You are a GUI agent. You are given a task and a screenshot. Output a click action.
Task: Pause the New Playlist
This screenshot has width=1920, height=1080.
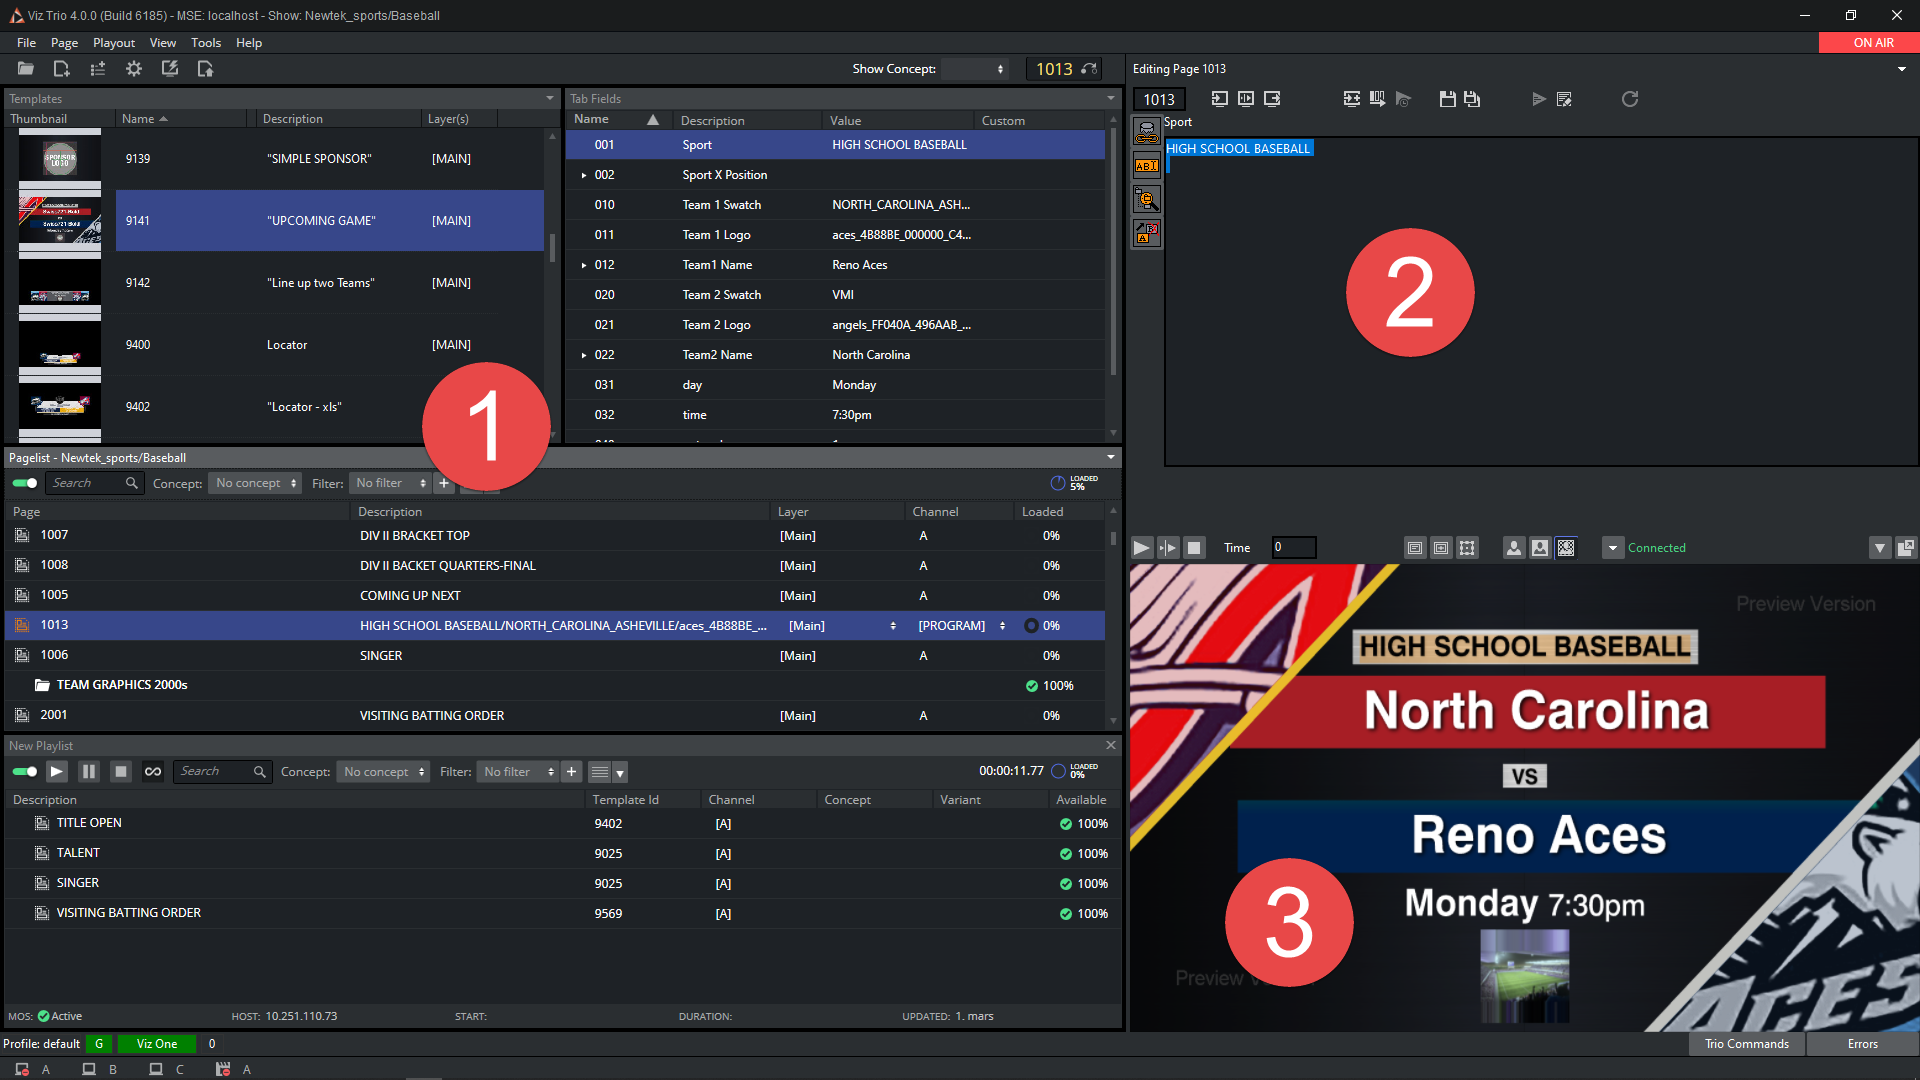(89, 772)
